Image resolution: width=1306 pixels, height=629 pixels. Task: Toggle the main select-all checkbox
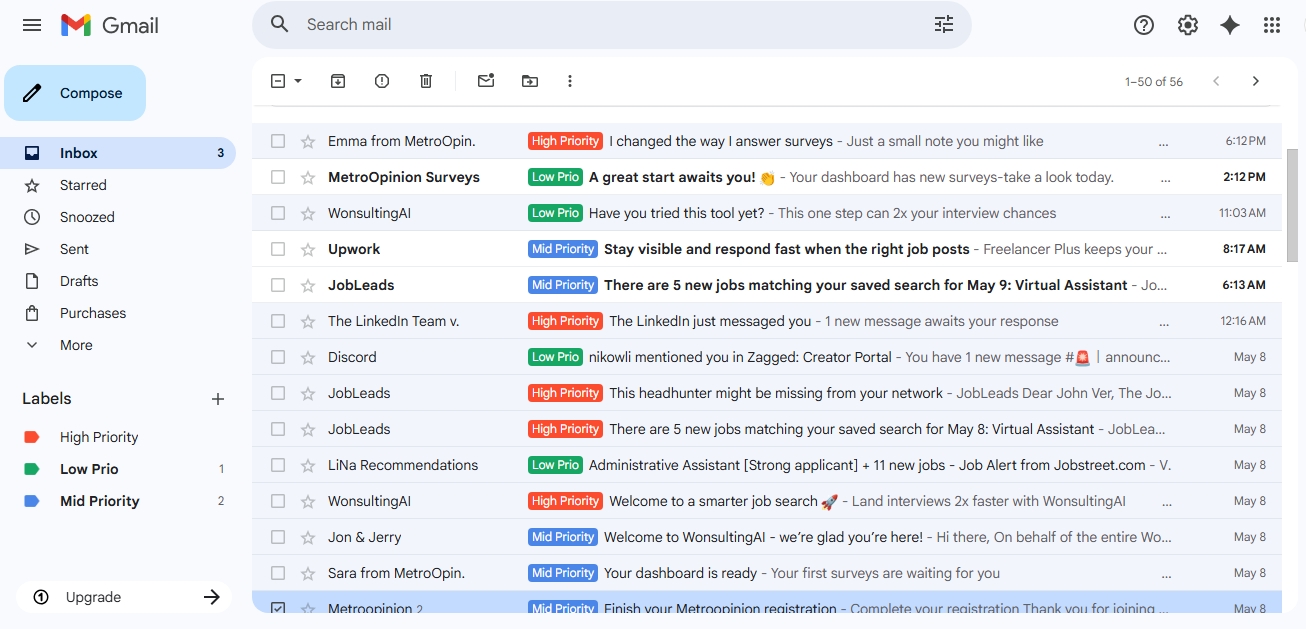coord(278,81)
